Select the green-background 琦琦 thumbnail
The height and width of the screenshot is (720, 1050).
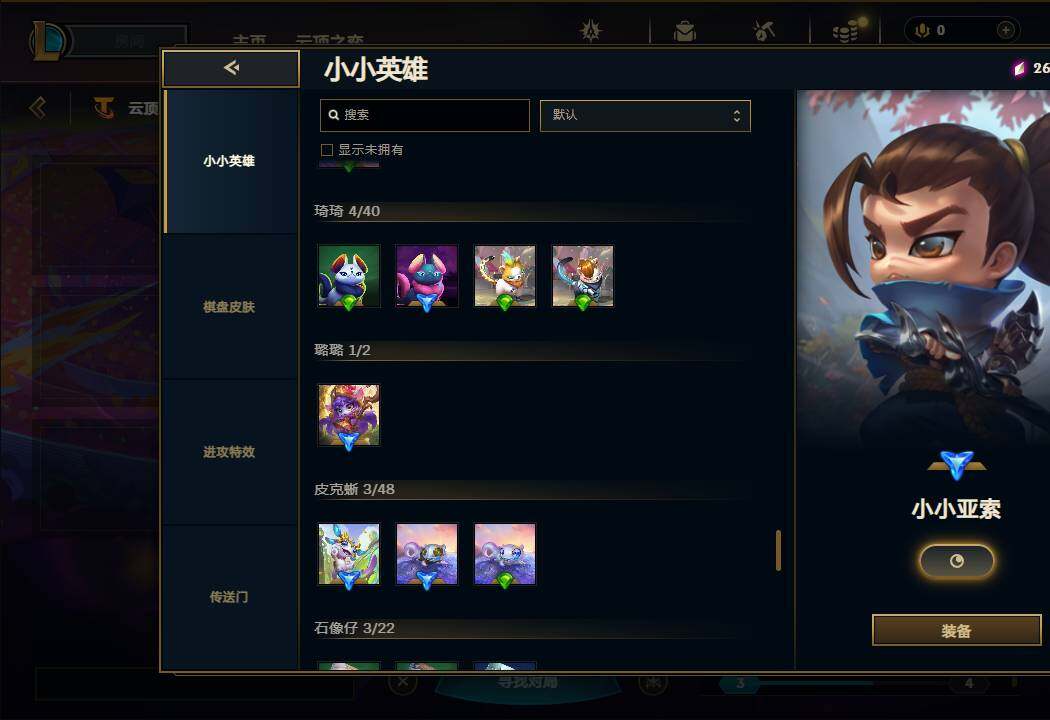point(349,276)
